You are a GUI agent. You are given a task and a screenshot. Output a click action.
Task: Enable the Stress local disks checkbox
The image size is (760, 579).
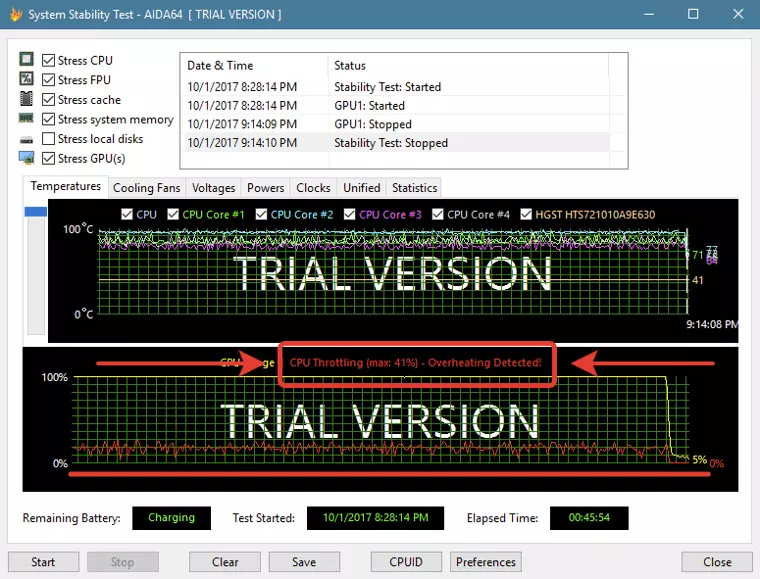point(48,139)
